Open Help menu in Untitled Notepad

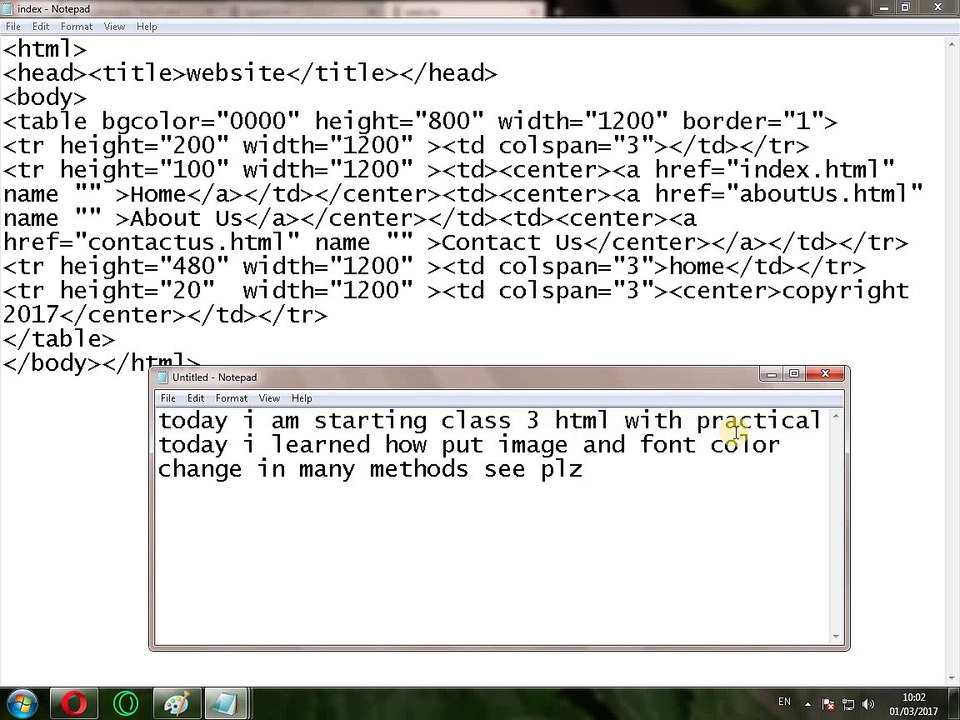pyautogui.click(x=301, y=398)
